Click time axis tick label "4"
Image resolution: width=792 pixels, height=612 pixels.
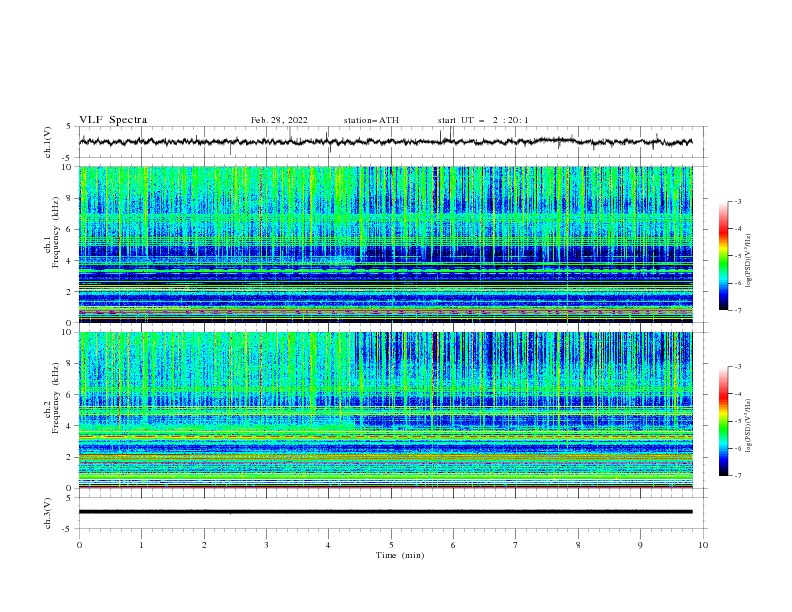coord(329,545)
